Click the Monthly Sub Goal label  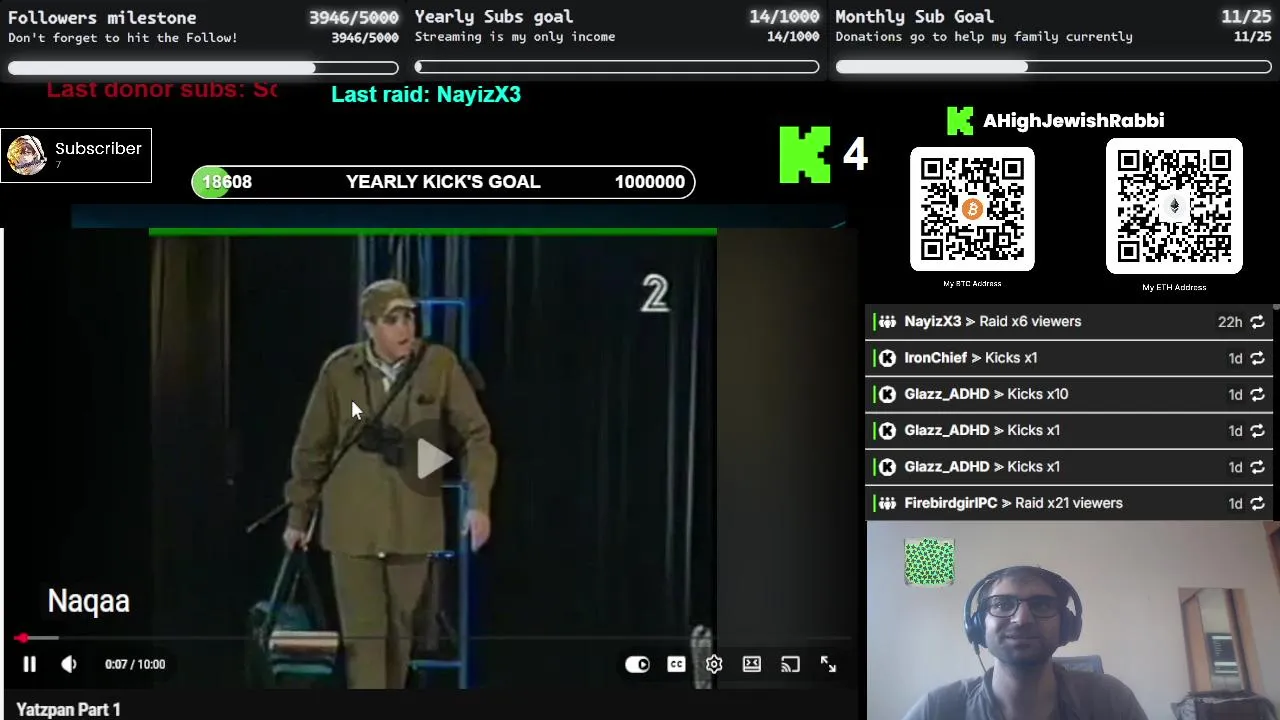(x=914, y=17)
